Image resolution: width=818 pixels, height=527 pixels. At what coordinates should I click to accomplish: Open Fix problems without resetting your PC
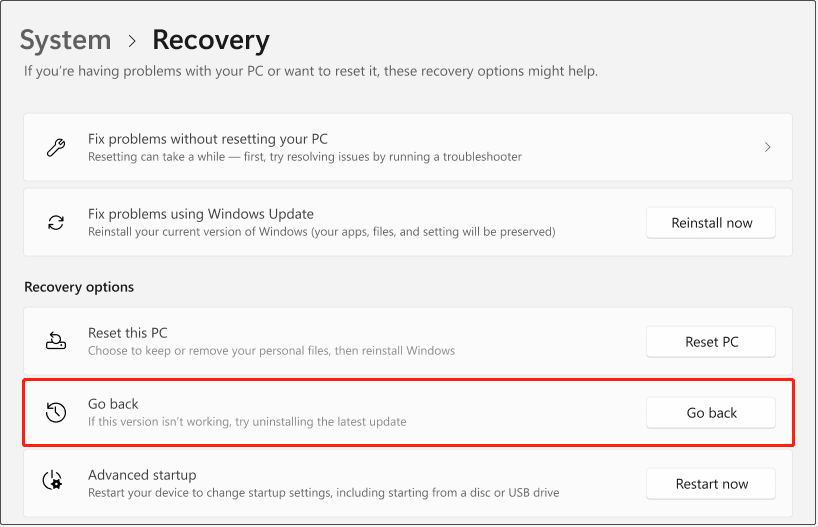[208, 139]
